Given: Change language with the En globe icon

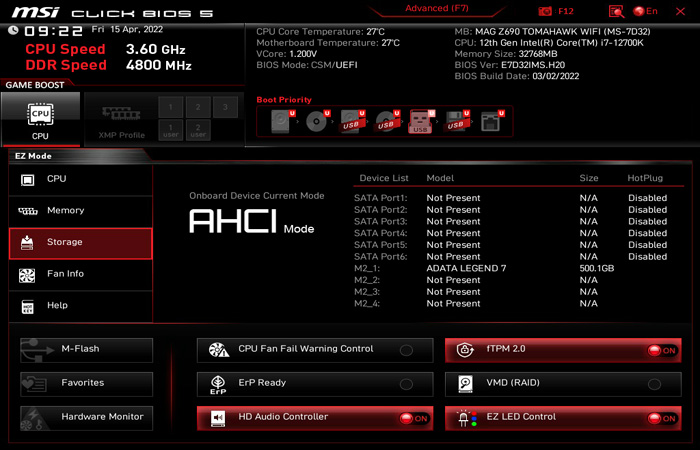Looking at the screenshot, I should coord(646,11).
